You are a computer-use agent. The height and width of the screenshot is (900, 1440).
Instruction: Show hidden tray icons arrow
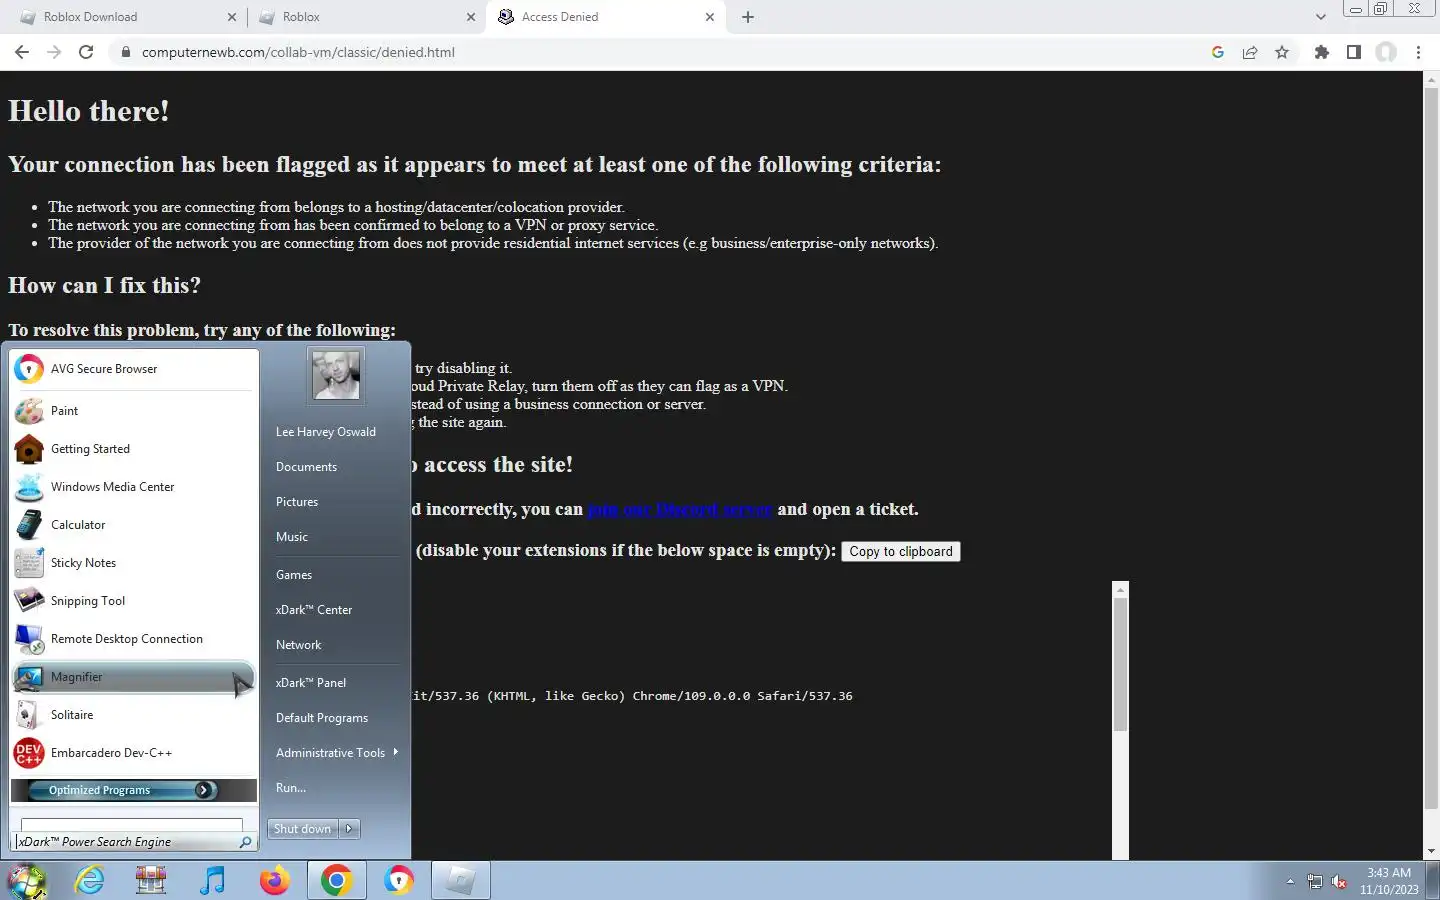(x=1290, y=881)
